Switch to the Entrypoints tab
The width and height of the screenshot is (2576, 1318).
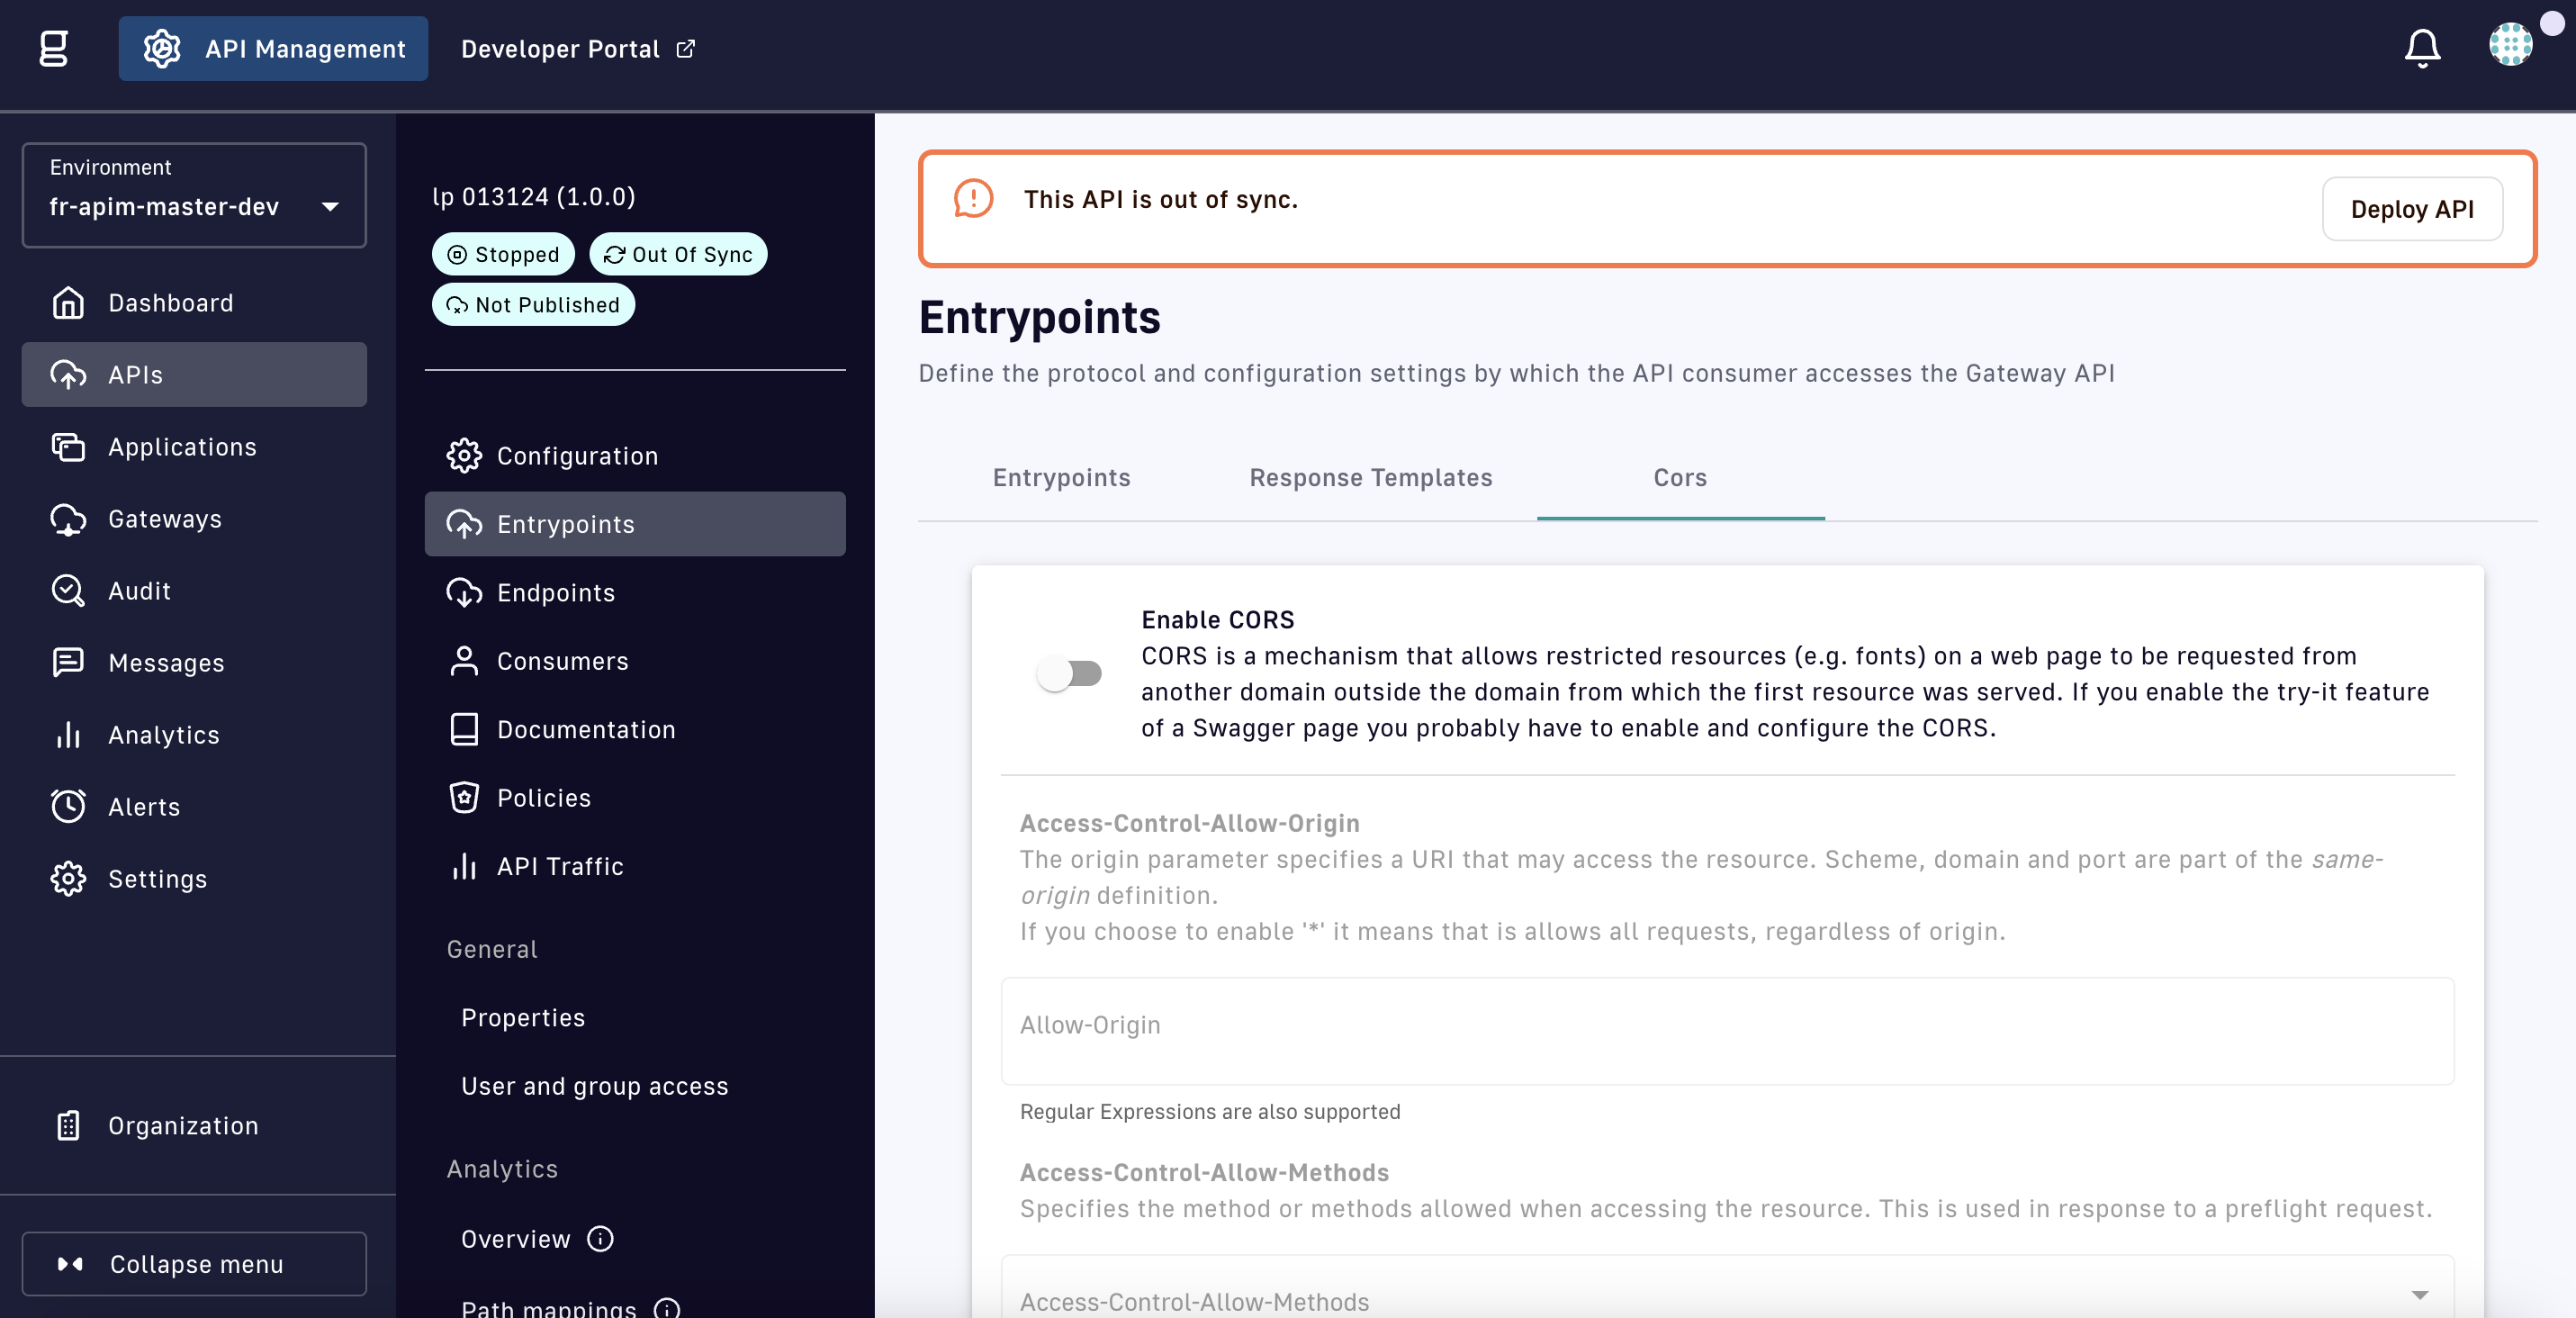click(x=1061, y=478)
